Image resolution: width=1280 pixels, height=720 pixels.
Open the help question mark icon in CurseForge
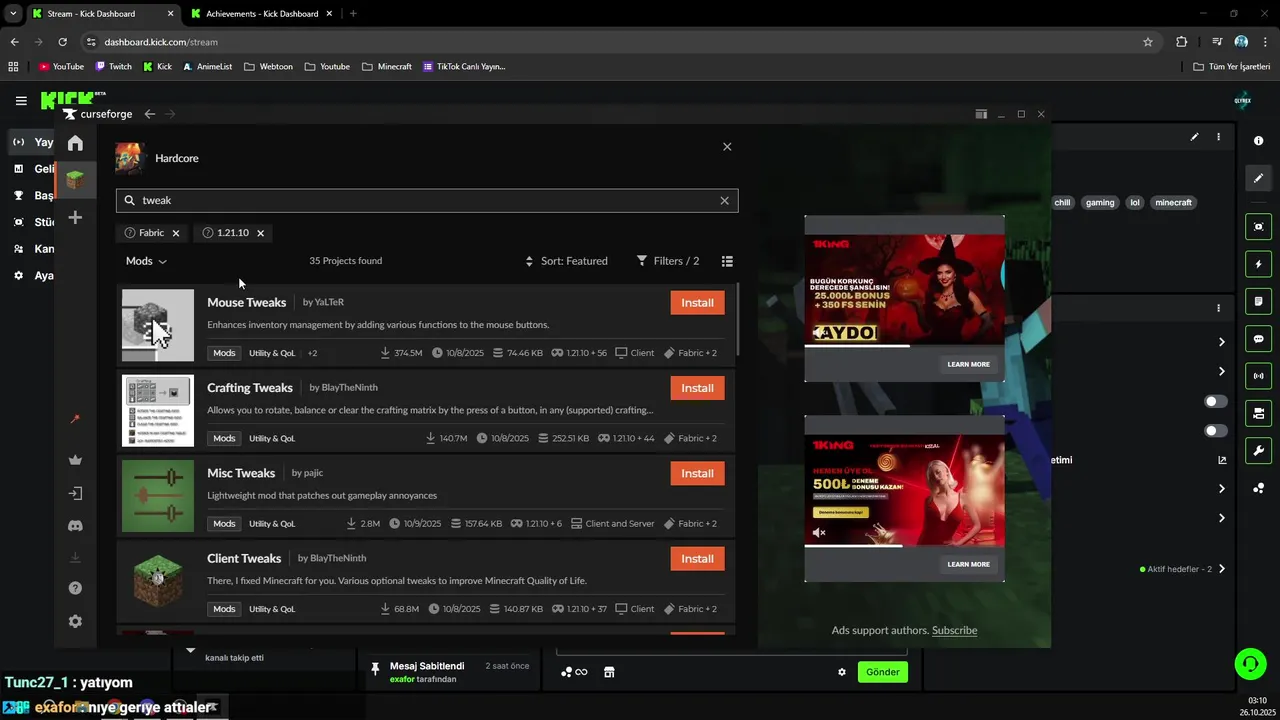pyautogui.click(x=75, y=588)
